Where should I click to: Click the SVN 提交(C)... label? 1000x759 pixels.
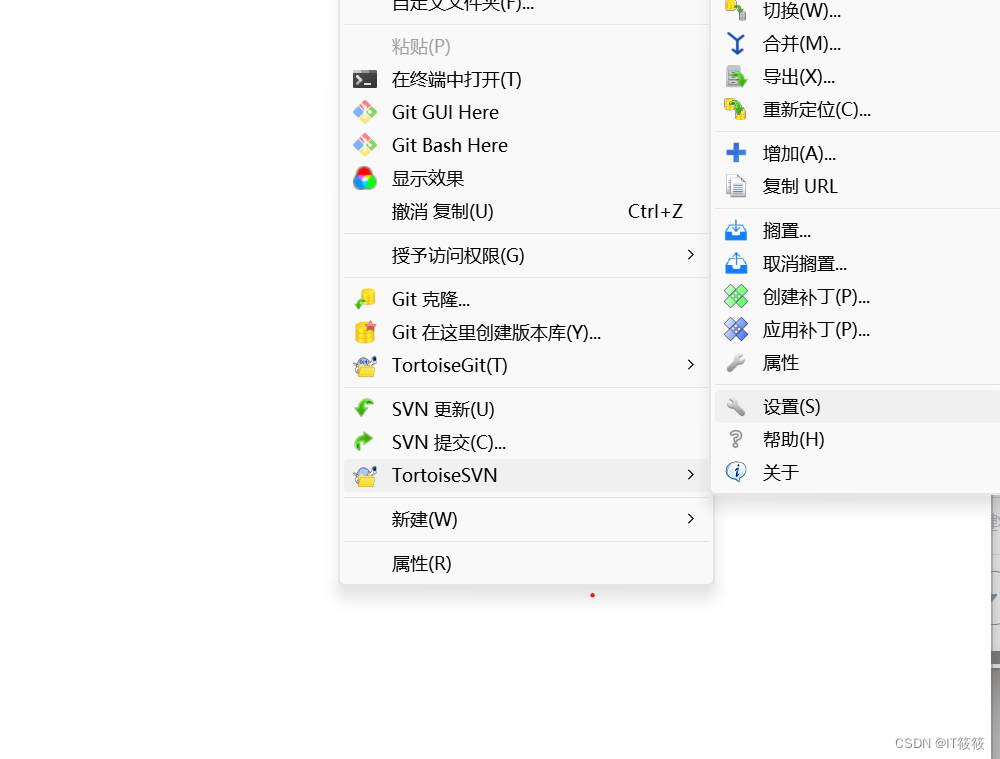[449, 443]
